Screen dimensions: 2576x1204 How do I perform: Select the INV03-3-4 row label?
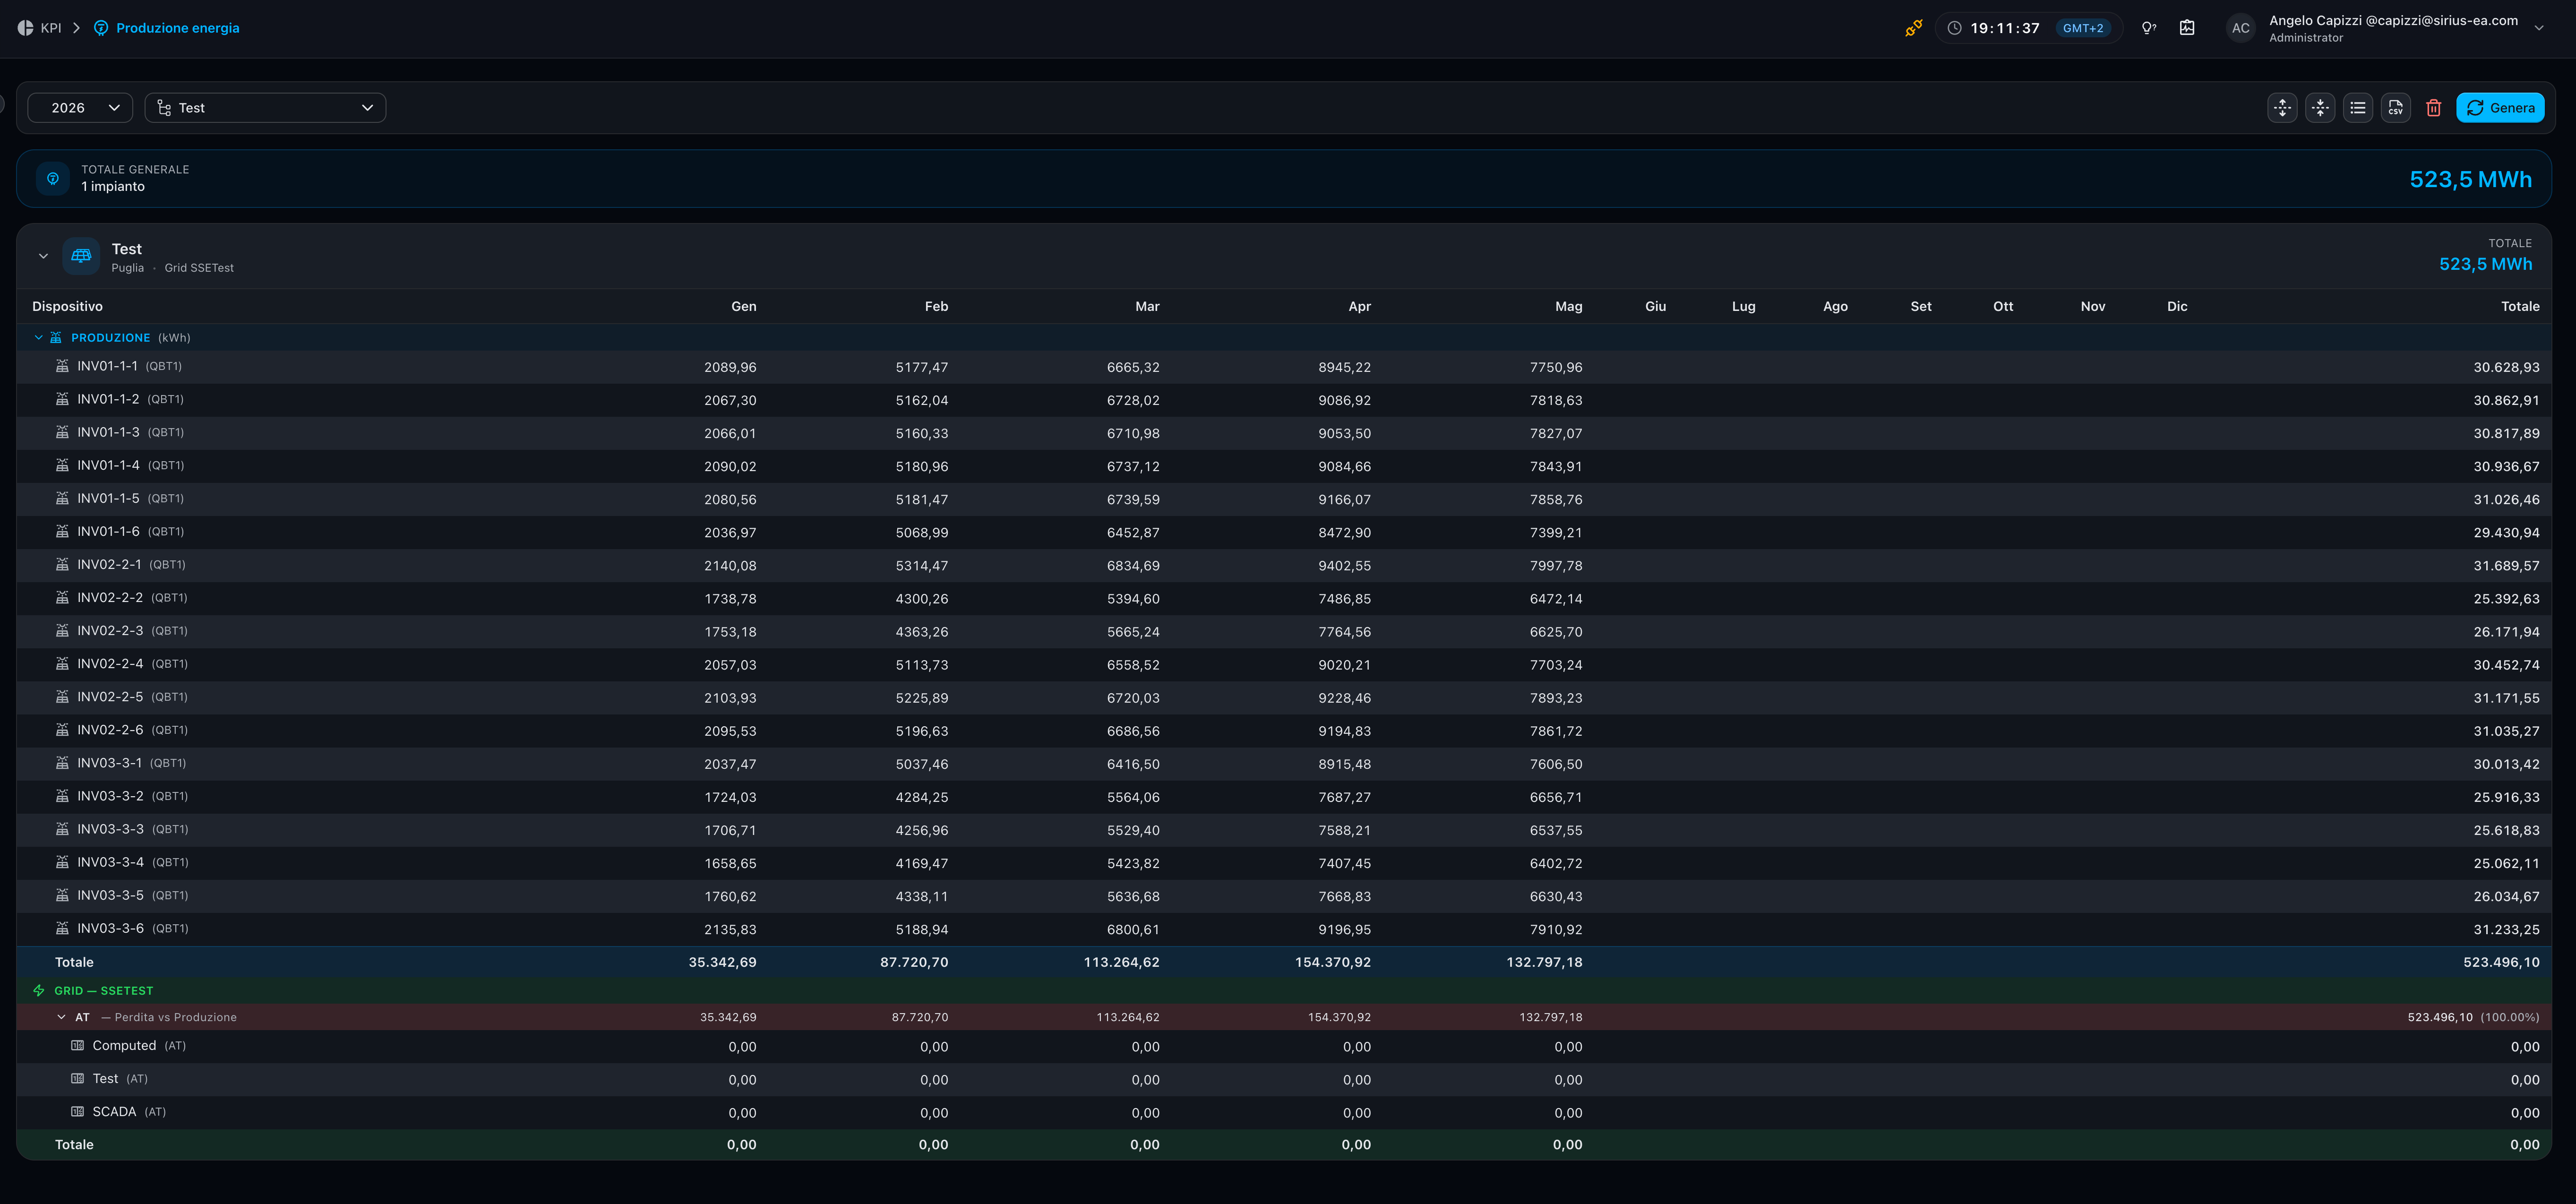[110, 862]
